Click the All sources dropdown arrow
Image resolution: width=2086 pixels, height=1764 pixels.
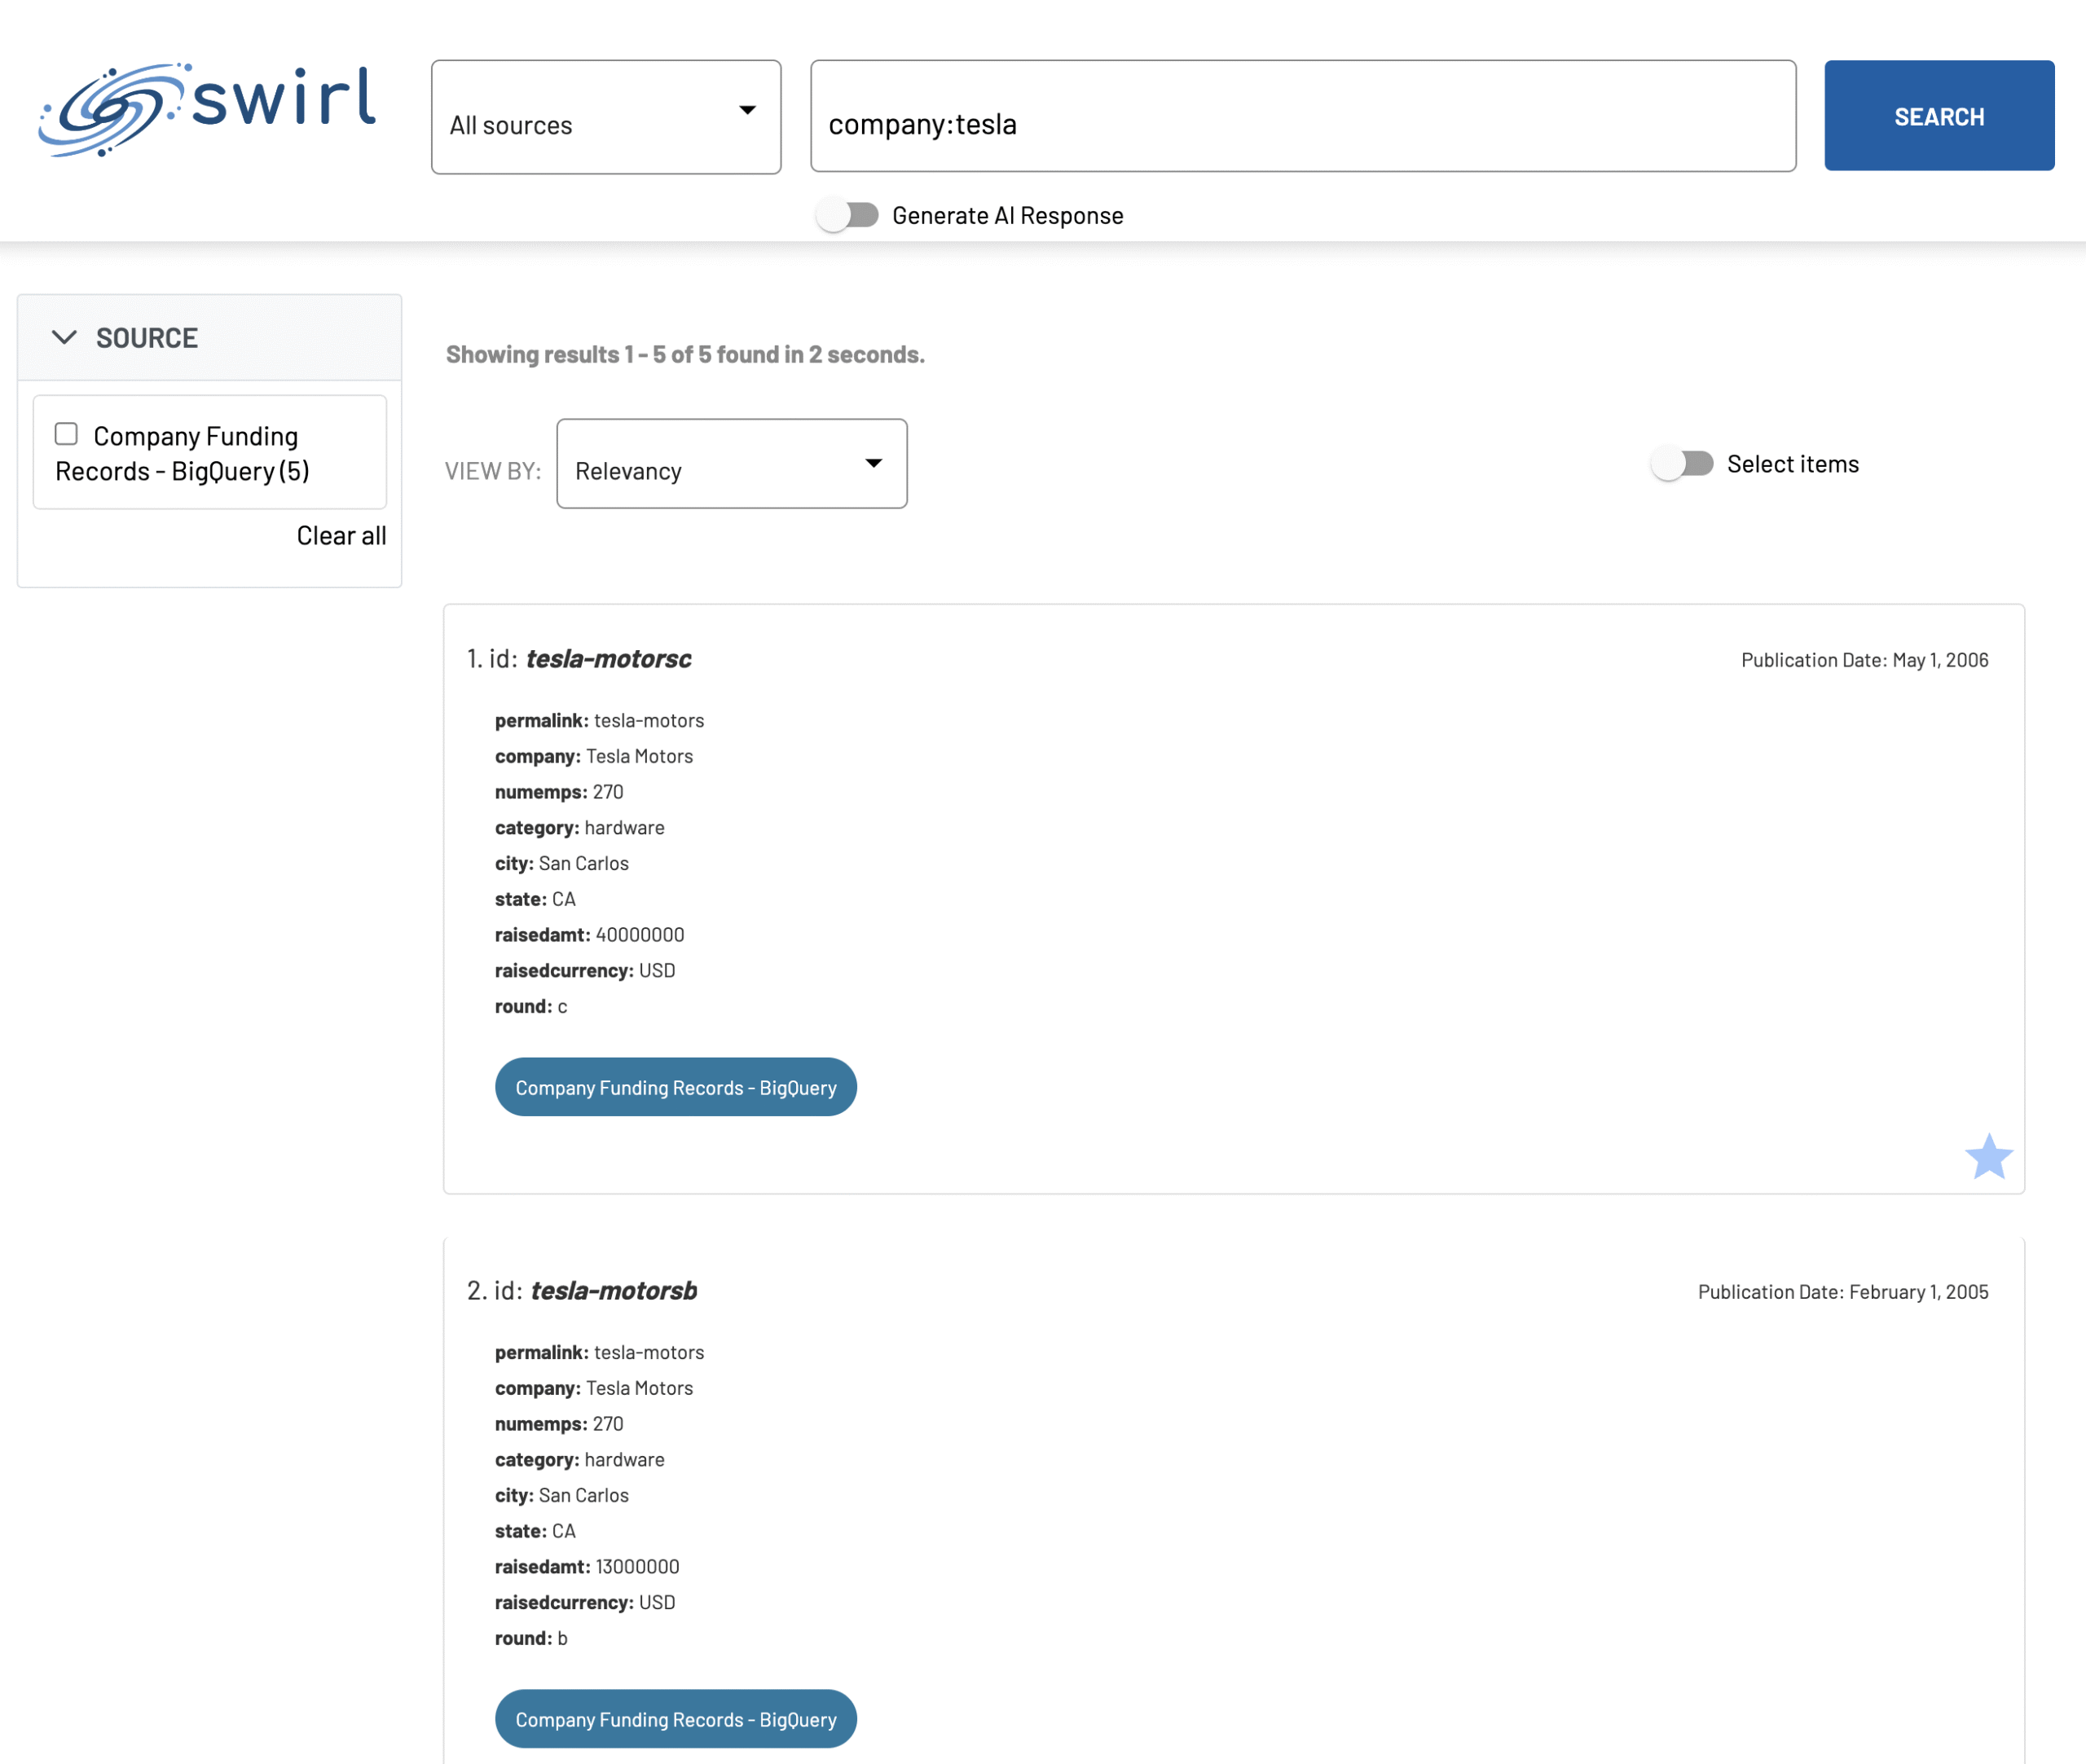click(747, 110)
